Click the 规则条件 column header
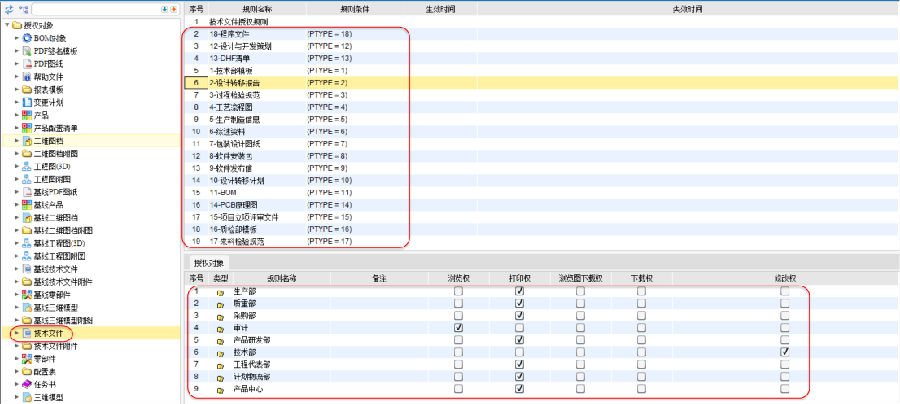 355,9
